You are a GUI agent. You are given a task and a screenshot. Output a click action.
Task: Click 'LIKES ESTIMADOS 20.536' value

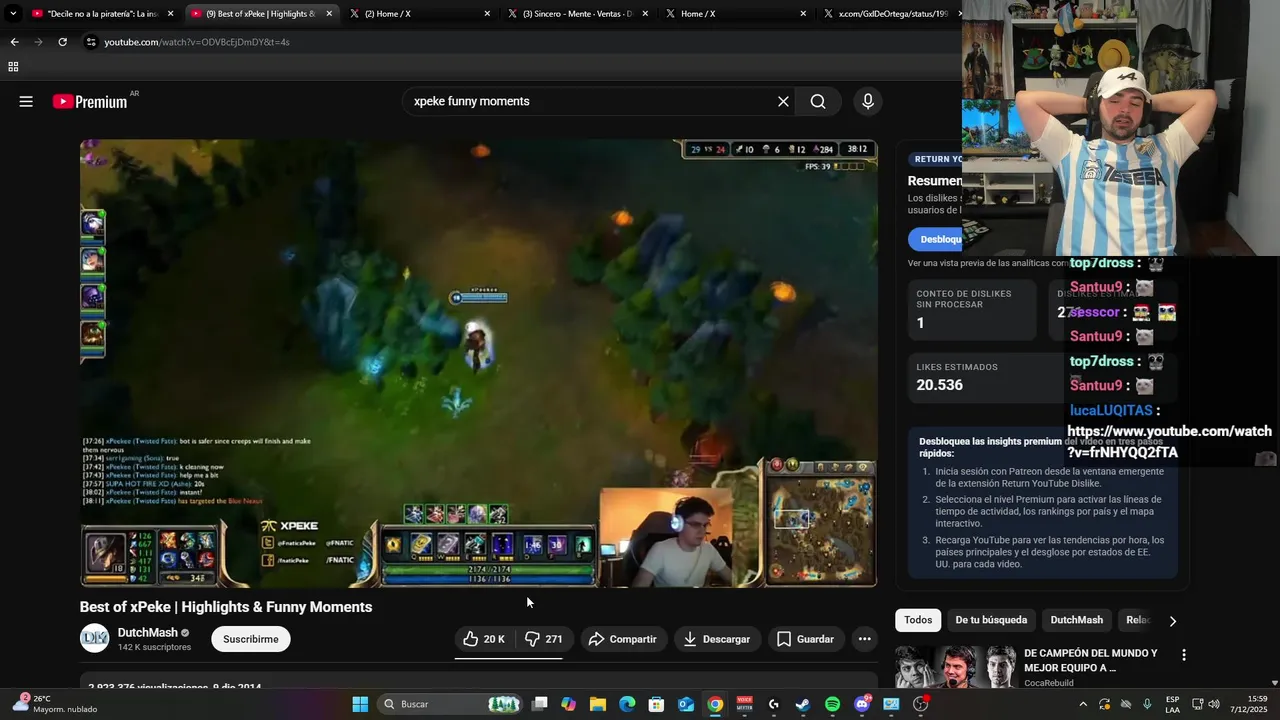pyautogui.click(x=940, y=385)
